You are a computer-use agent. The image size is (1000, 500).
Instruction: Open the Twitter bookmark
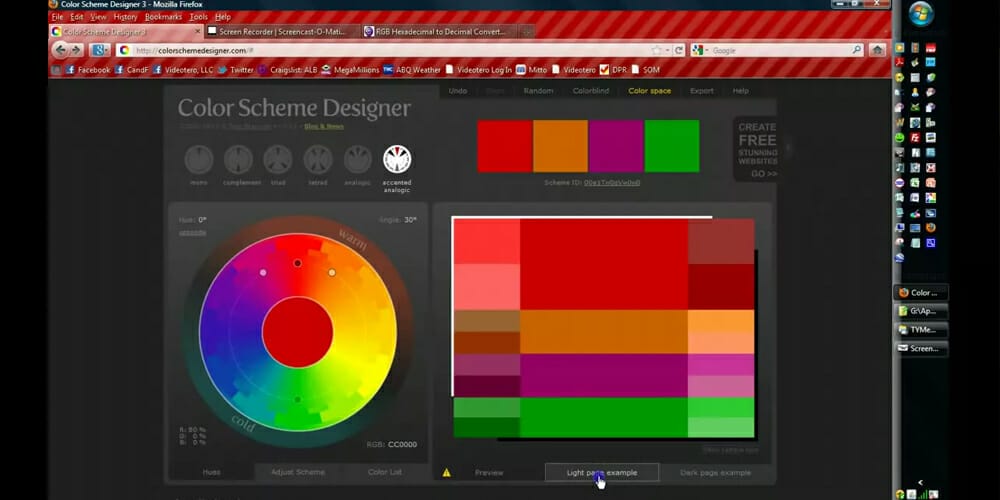(x=235, y=70)
